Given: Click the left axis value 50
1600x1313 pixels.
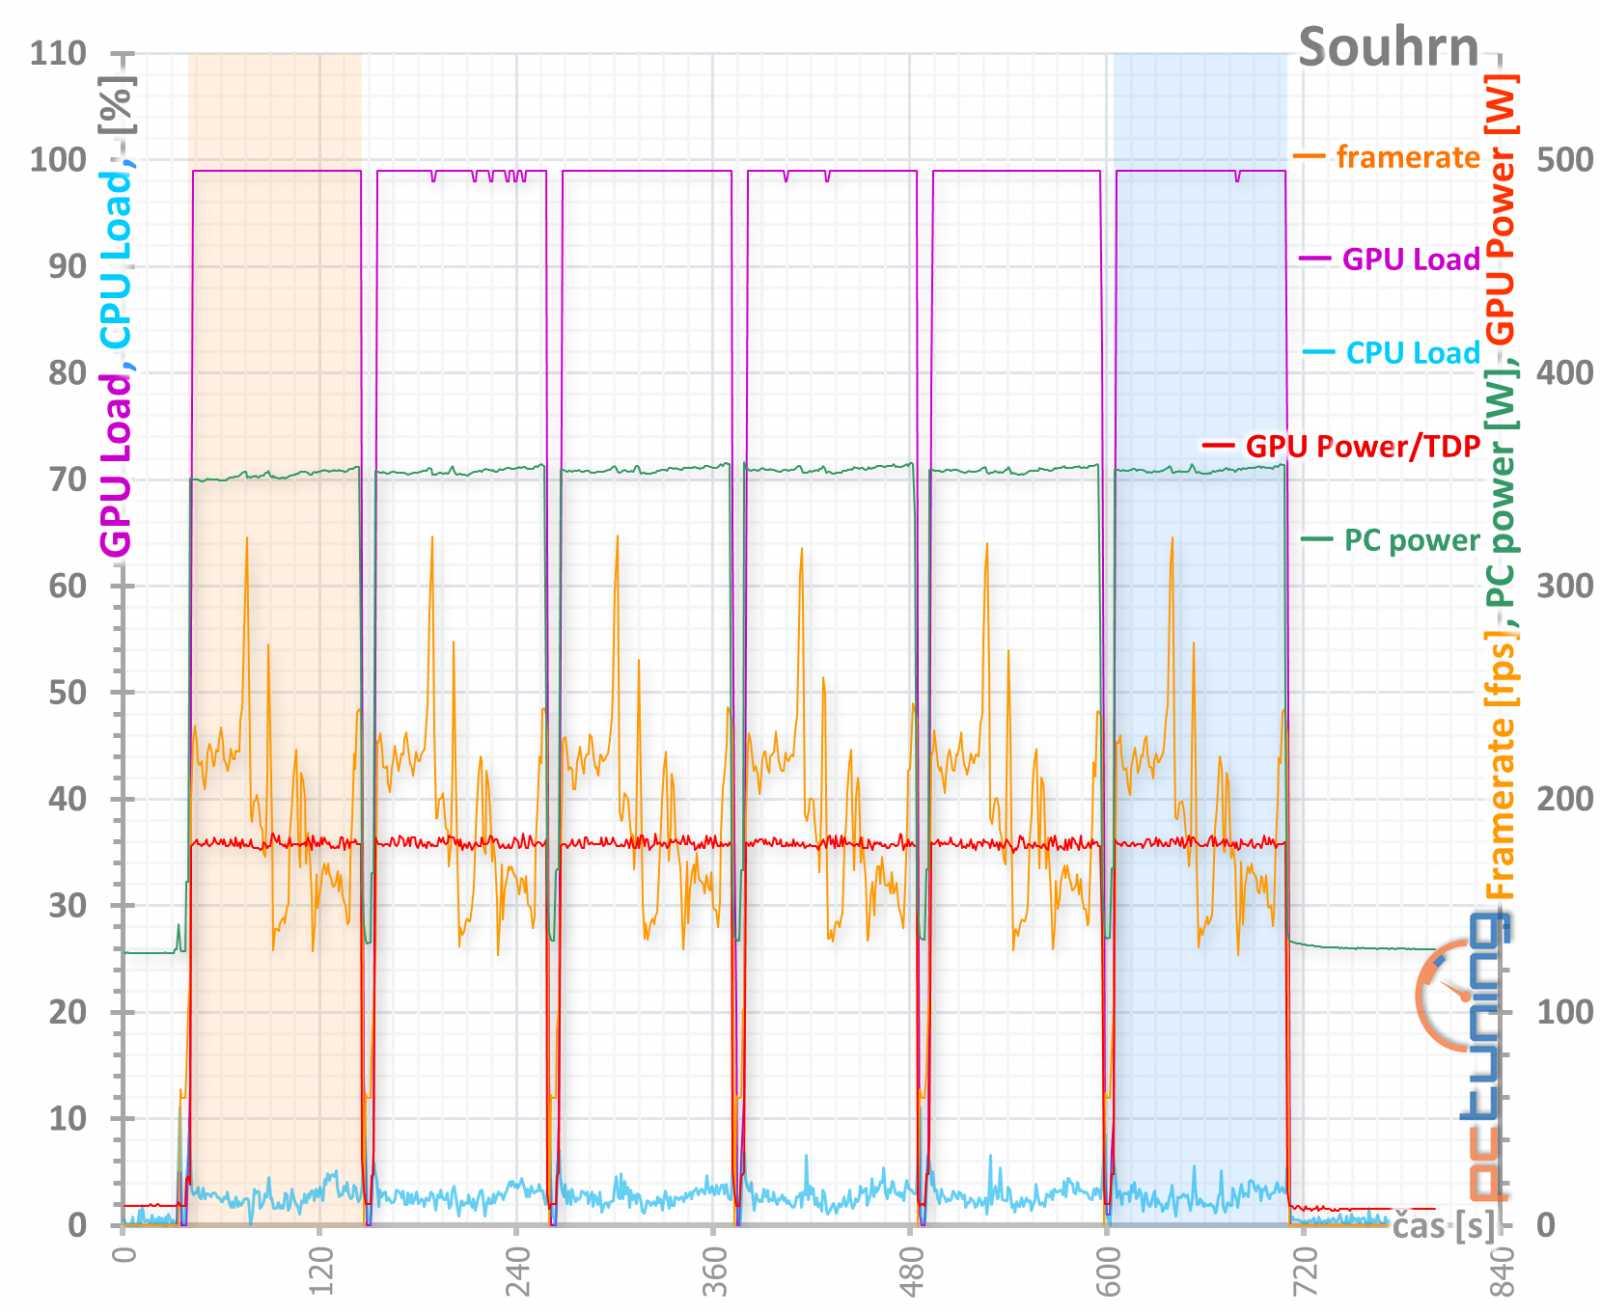Looking at the screenshot, I should click(68, 692).
